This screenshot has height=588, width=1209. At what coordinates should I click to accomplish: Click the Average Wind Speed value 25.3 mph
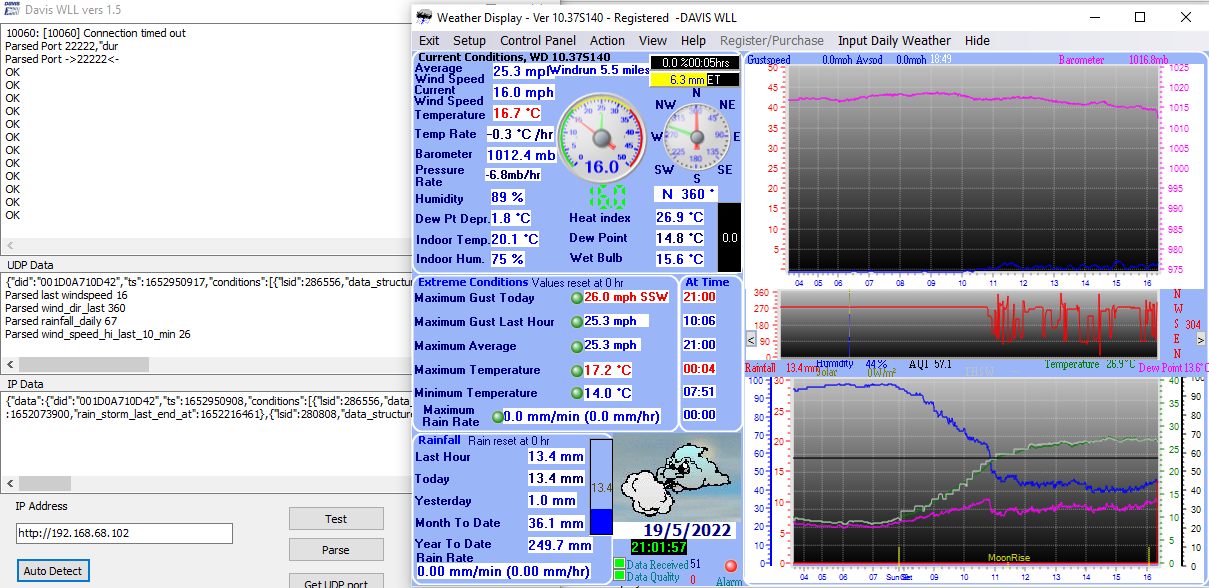521,71
